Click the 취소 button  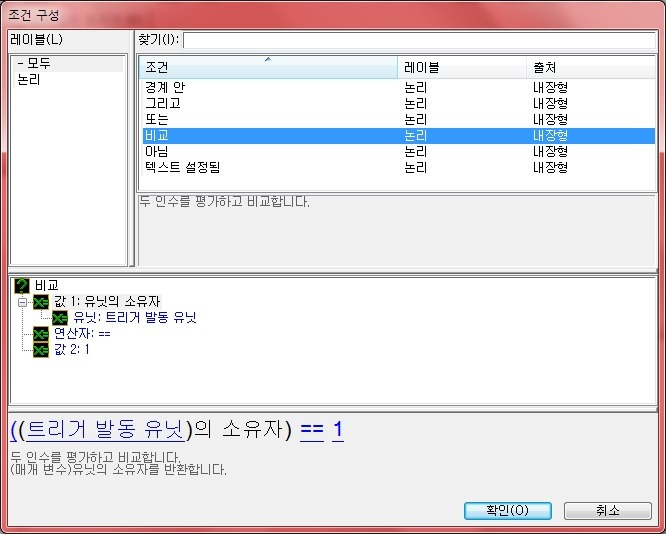click(607, 510)
